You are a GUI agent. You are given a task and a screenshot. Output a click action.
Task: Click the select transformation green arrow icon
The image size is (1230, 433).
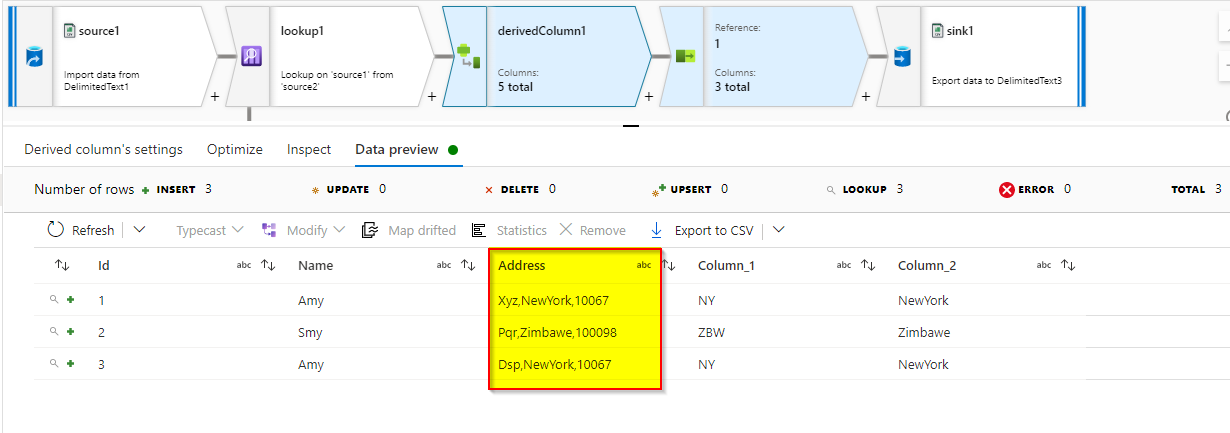[686, 57]
